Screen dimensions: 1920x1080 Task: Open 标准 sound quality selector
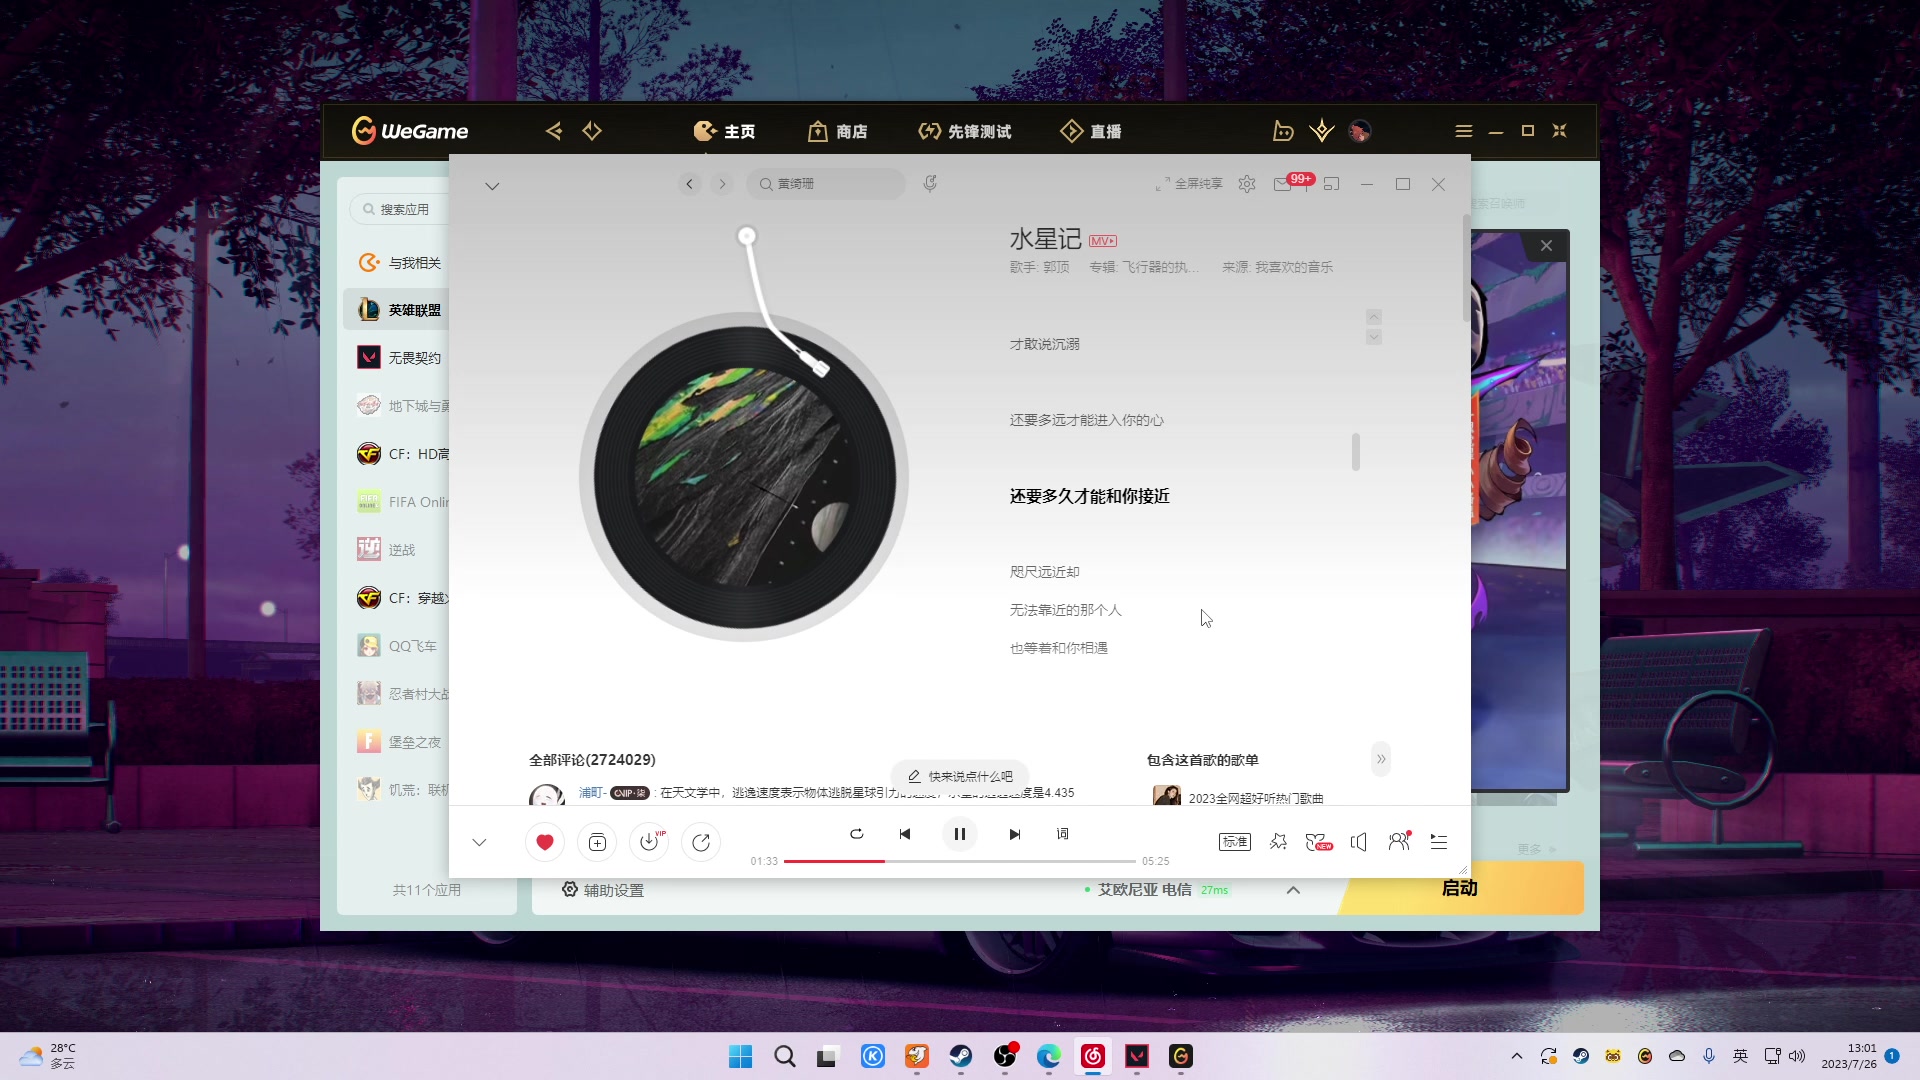click(x=1235, y=842)
